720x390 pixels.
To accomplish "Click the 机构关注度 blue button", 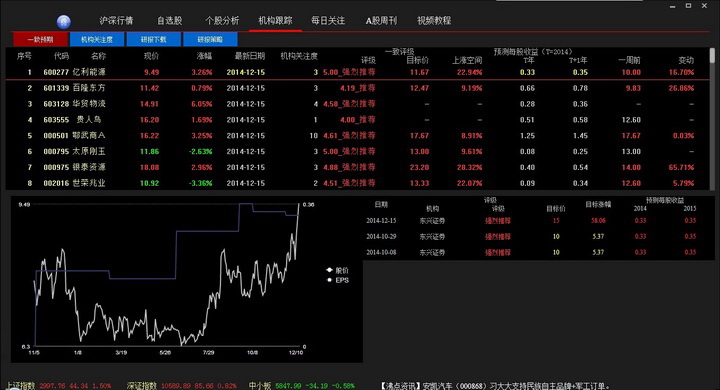I will point(97,40).
